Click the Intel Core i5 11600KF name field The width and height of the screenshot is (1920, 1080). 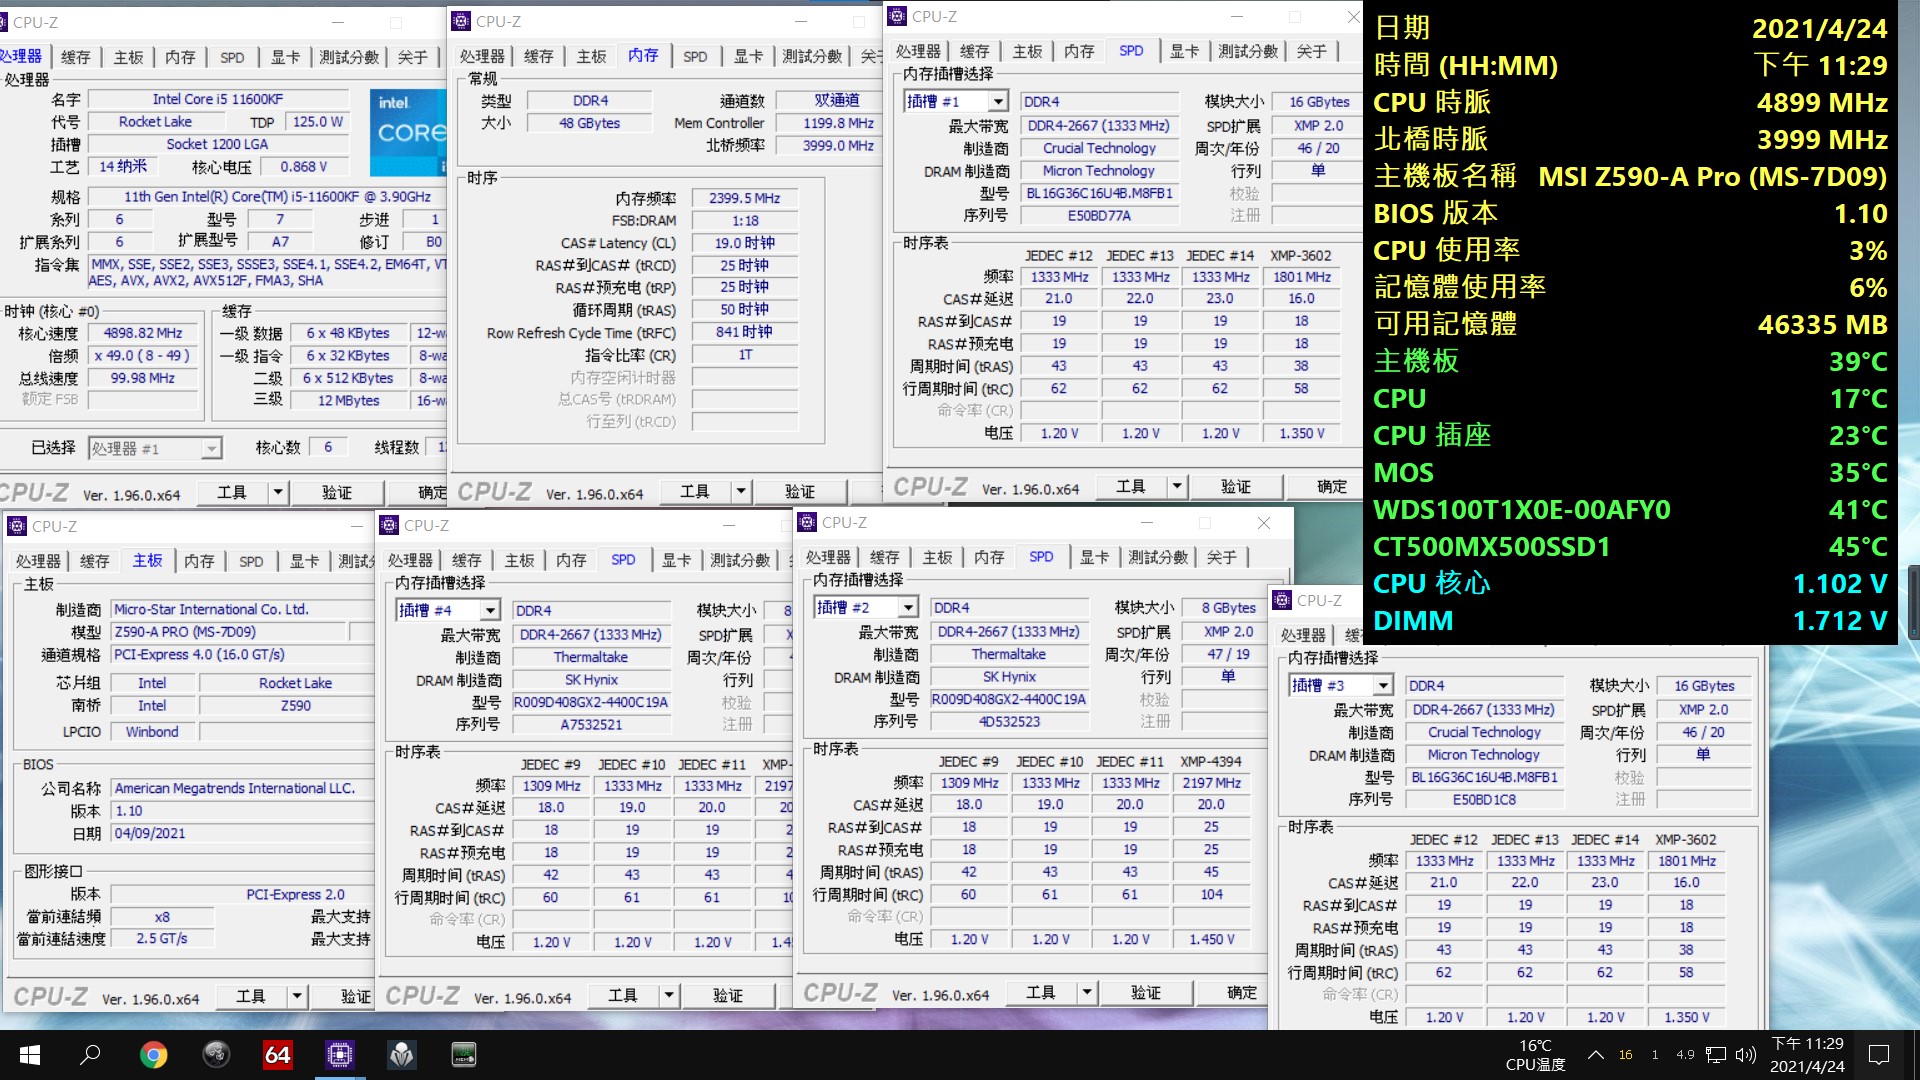click(218, 99)
